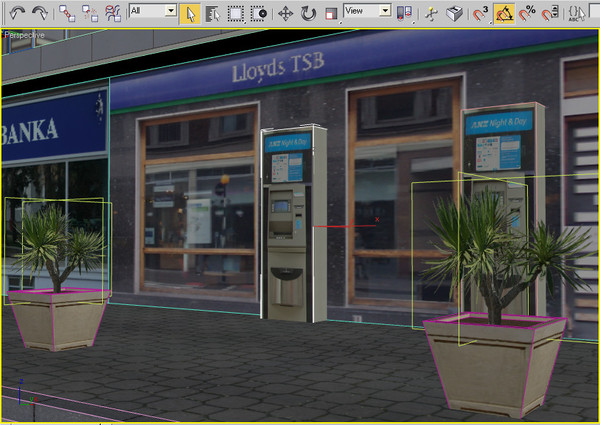Click the Perspective viewport label

pos(24,35)
